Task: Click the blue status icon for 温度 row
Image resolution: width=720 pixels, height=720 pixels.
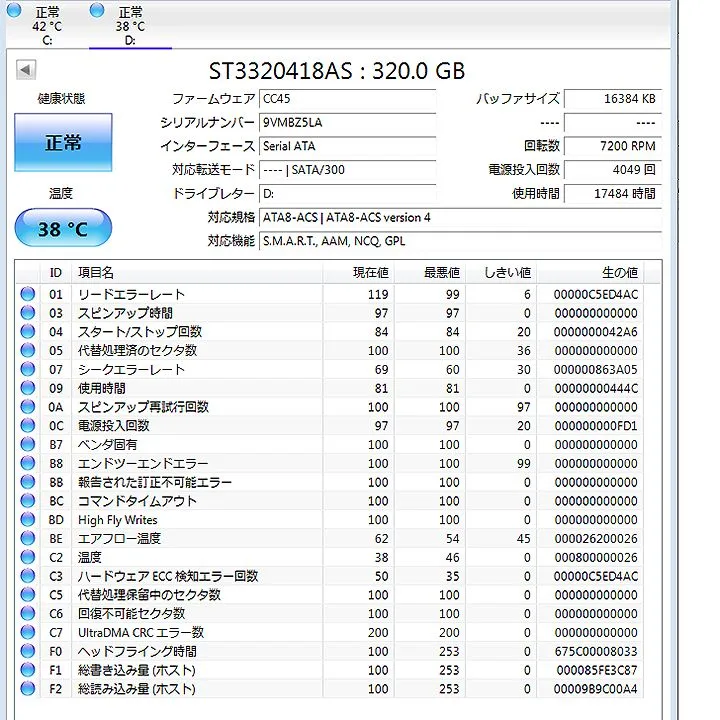Action: [27, 558]
